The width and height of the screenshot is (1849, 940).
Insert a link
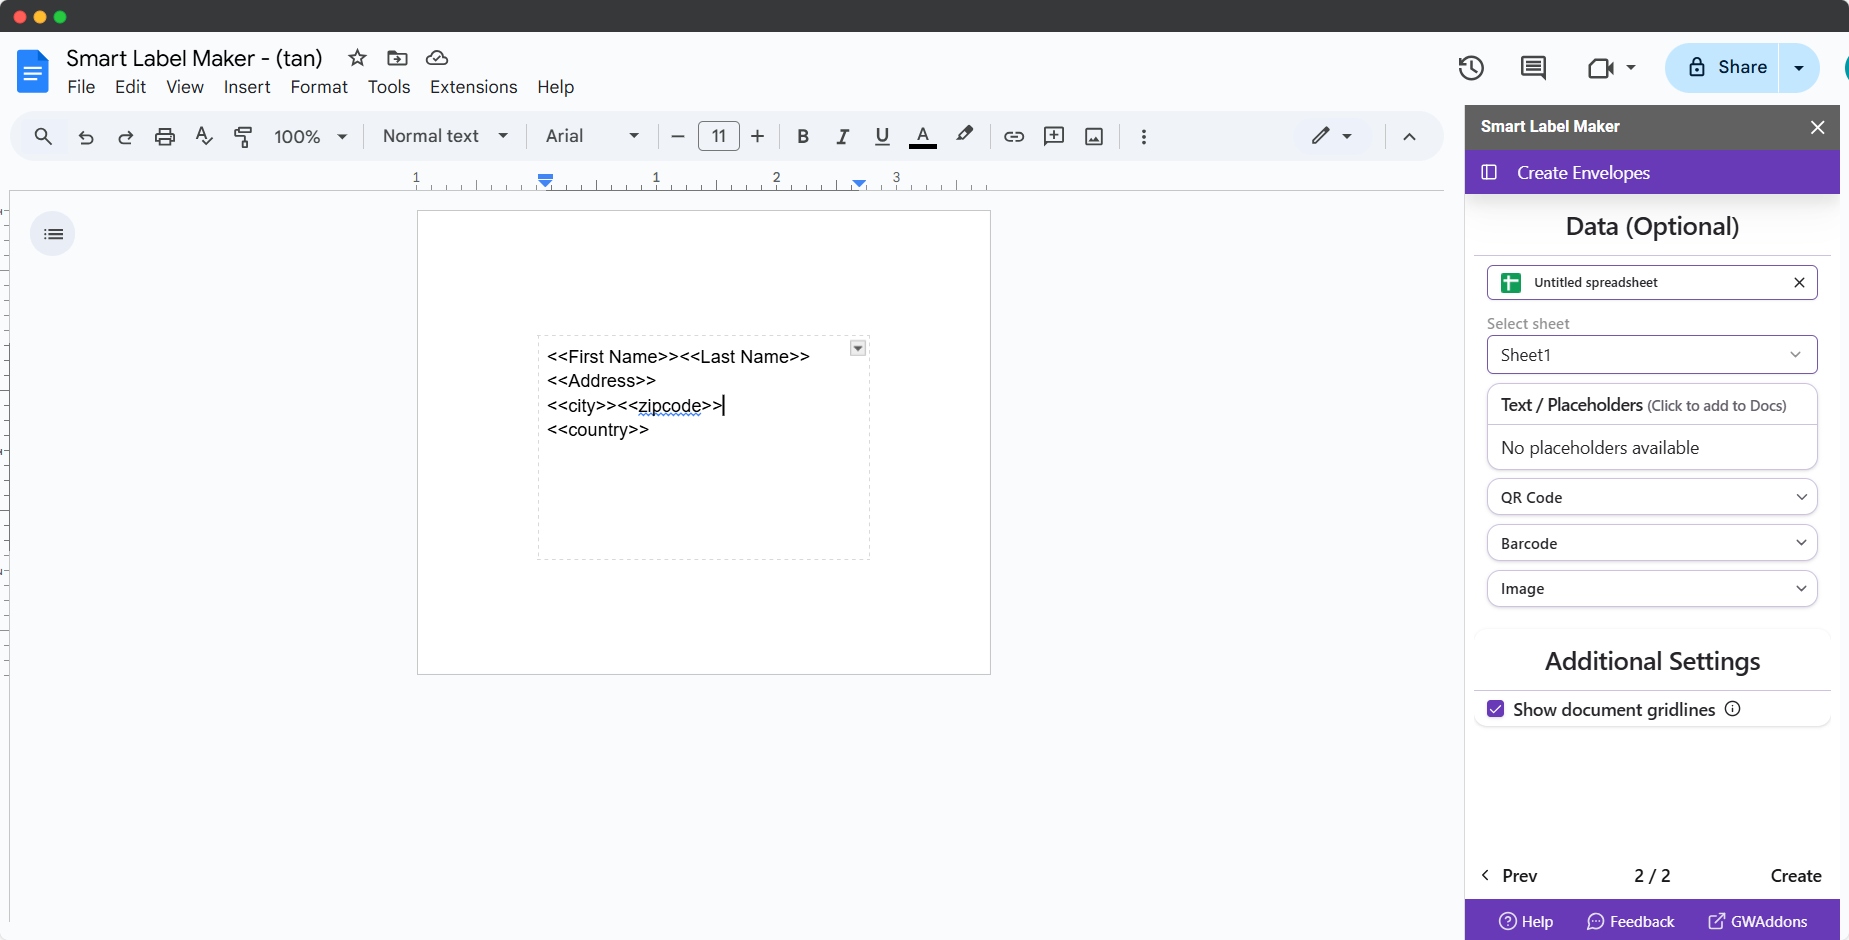[1014, 136]
